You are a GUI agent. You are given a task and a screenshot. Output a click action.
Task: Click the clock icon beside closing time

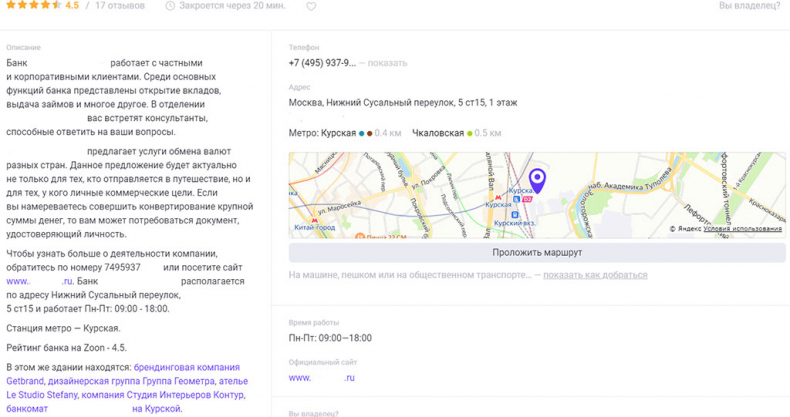point(170,6)
